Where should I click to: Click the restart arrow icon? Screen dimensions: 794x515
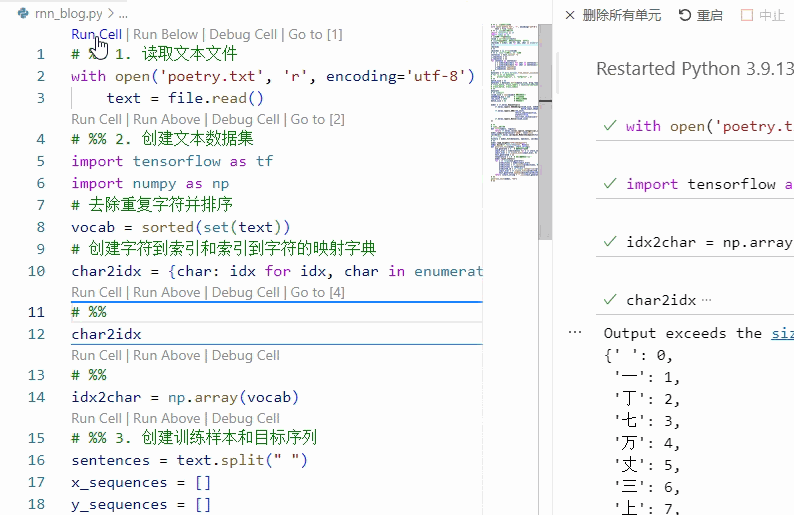(685, 15)
